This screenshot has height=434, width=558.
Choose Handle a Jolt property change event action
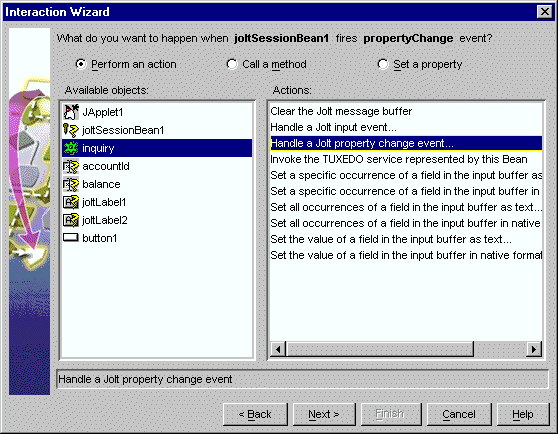(x=406, y=143)
